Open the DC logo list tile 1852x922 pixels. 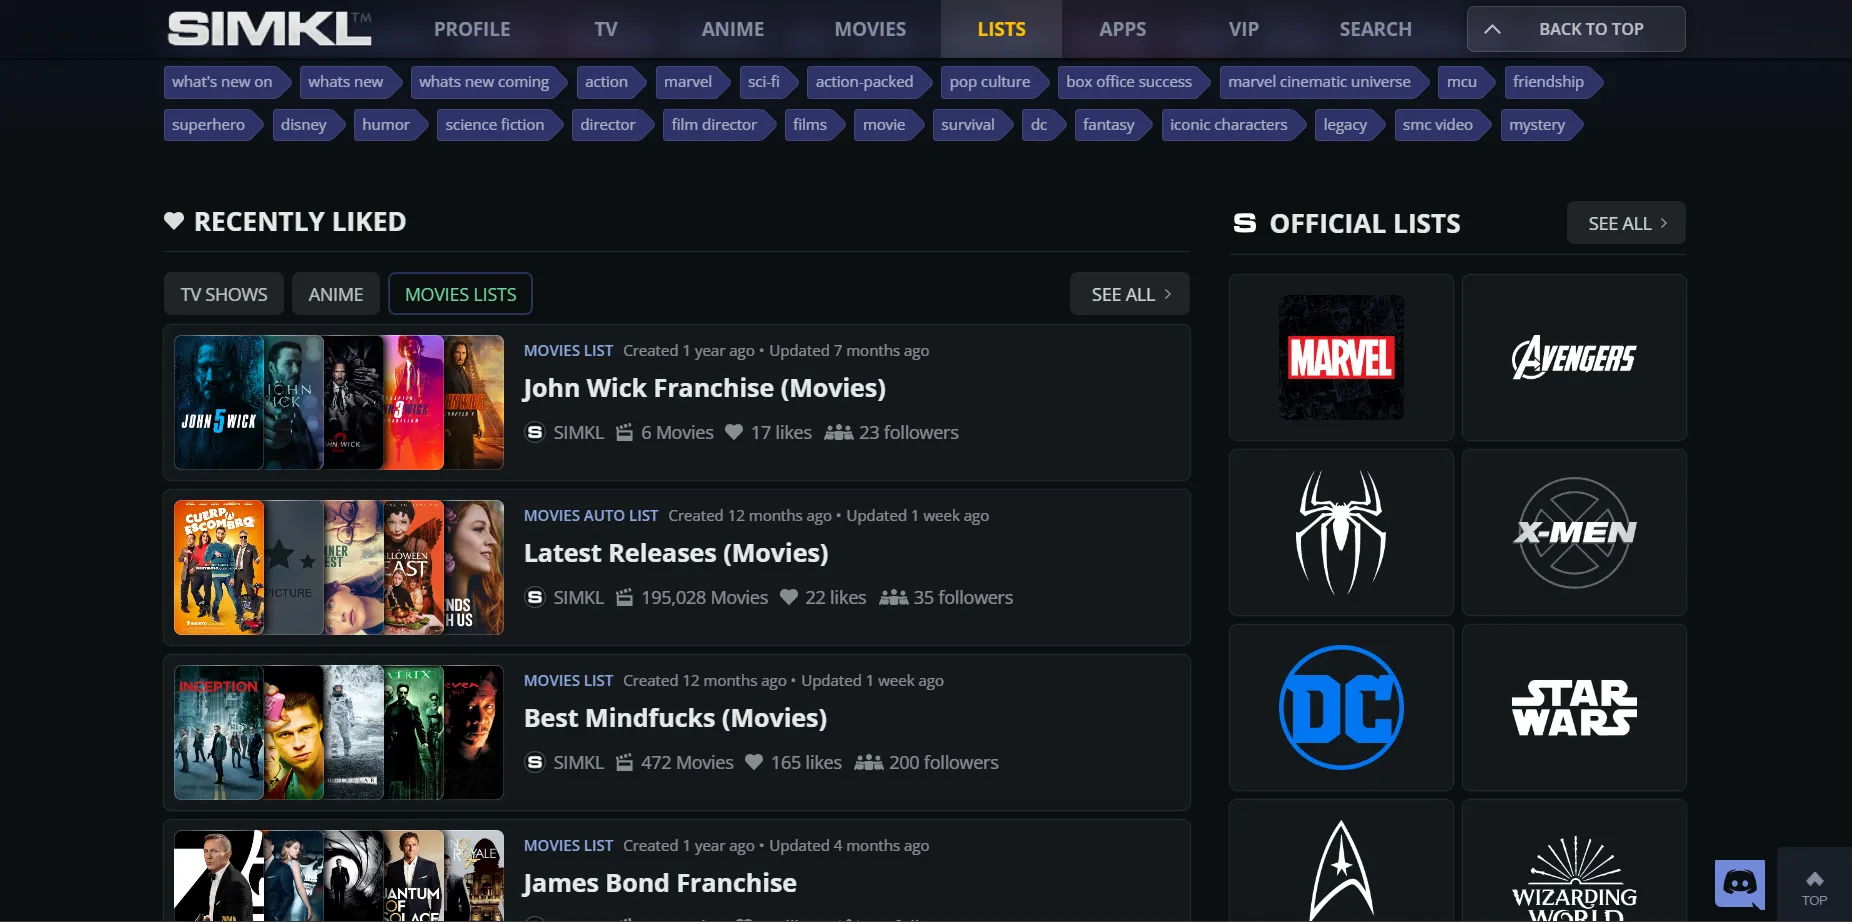1340,707
